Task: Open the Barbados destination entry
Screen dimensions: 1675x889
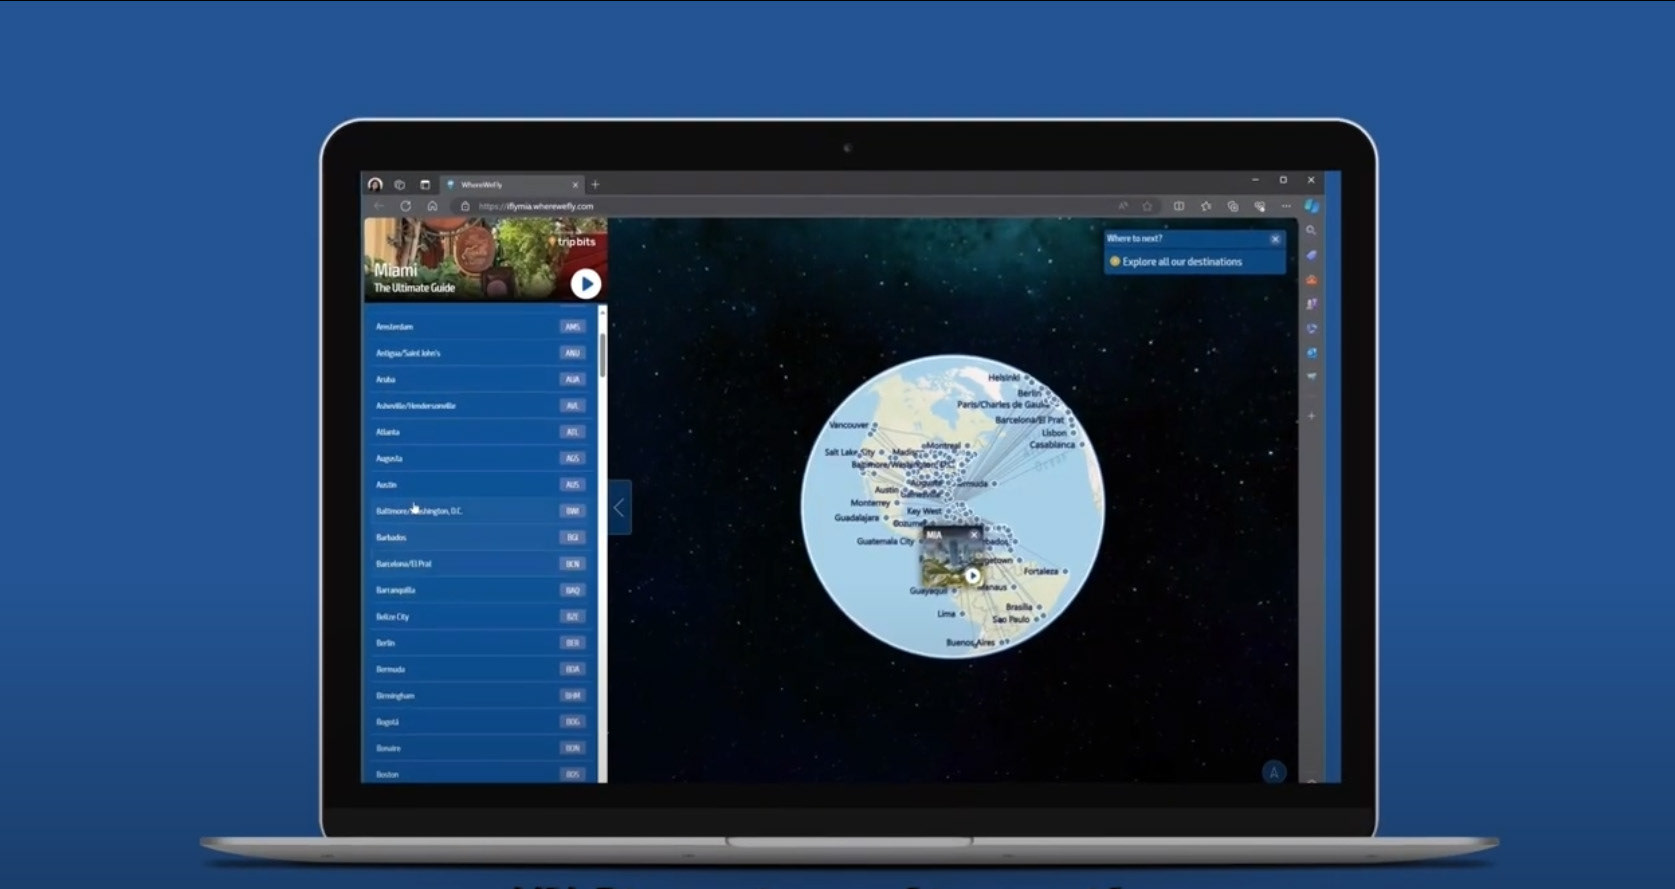Action: click(479, 537)
